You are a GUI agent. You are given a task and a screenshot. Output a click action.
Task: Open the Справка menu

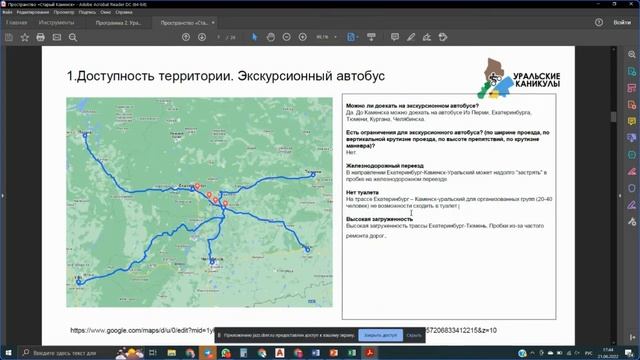pos(124,12)
